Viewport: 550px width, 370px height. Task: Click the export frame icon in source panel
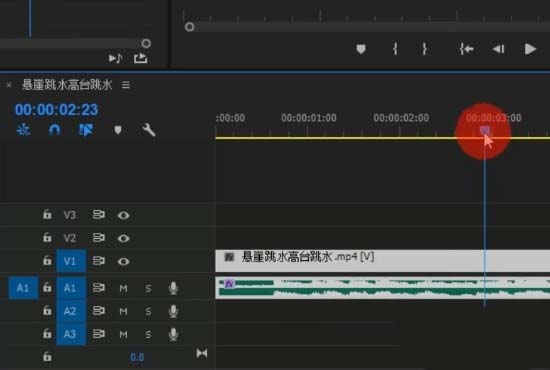(x=141, y=58)
